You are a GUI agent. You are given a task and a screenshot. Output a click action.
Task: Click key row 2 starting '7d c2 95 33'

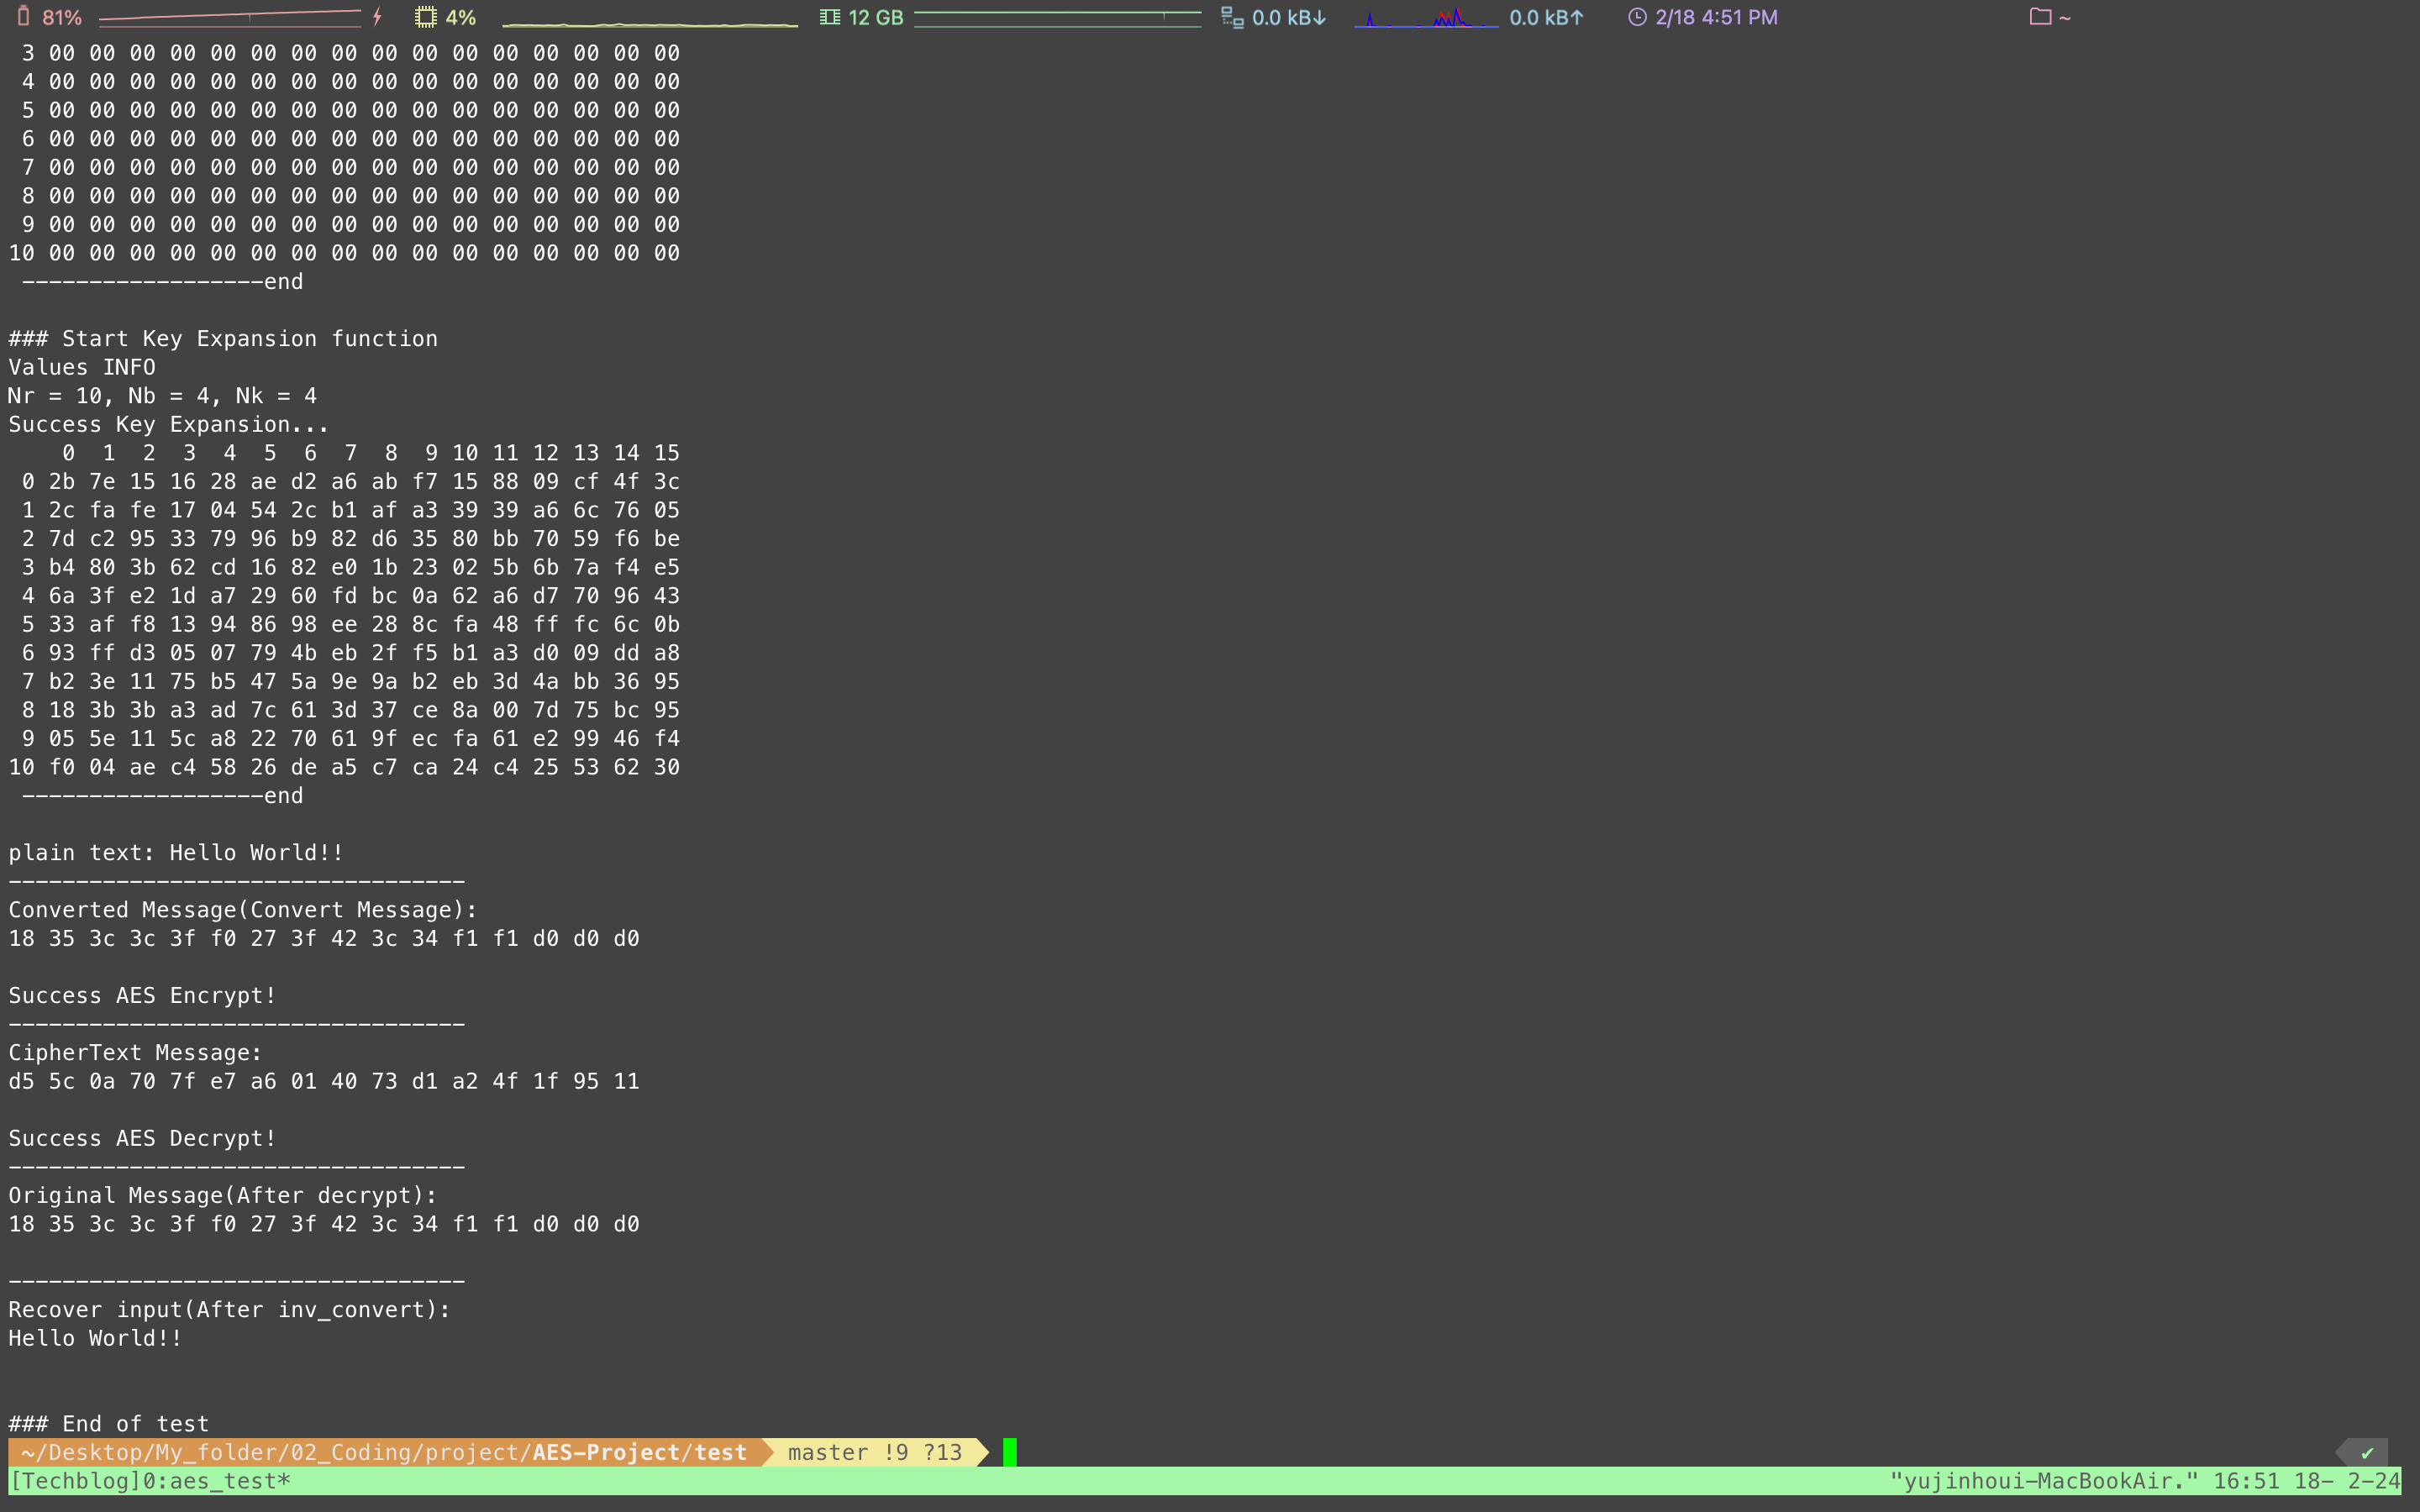pos(351,538)
